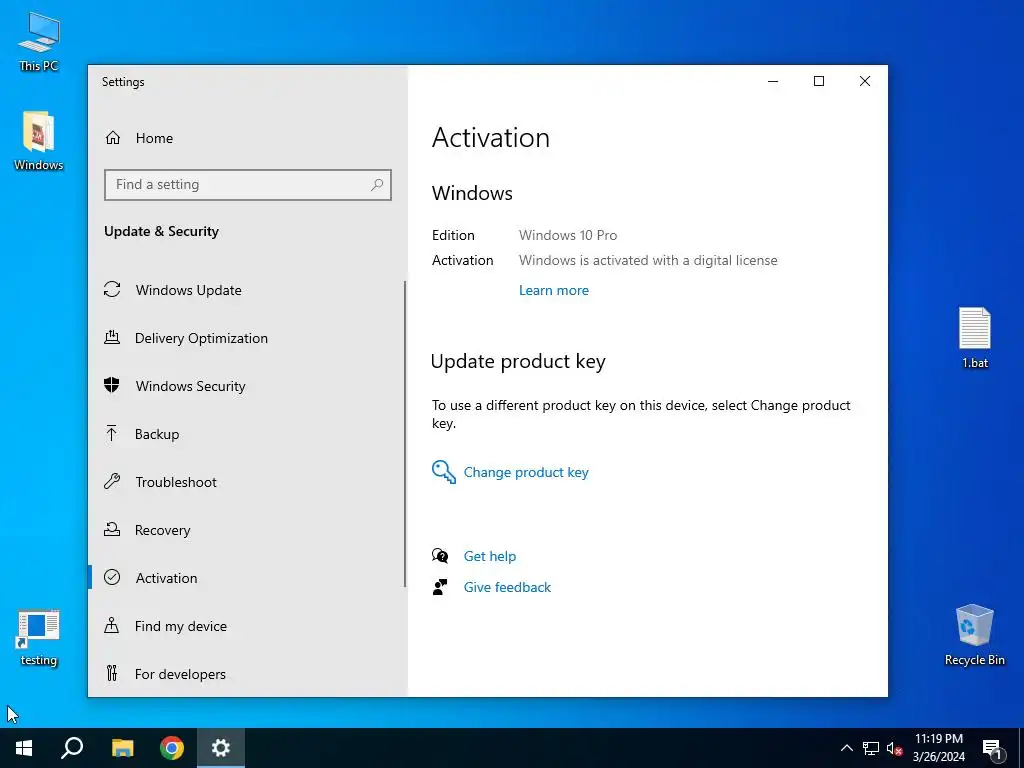Select the Windows folder on desktop
This screenshot has height=768, width=1024.
coord(39,140)
